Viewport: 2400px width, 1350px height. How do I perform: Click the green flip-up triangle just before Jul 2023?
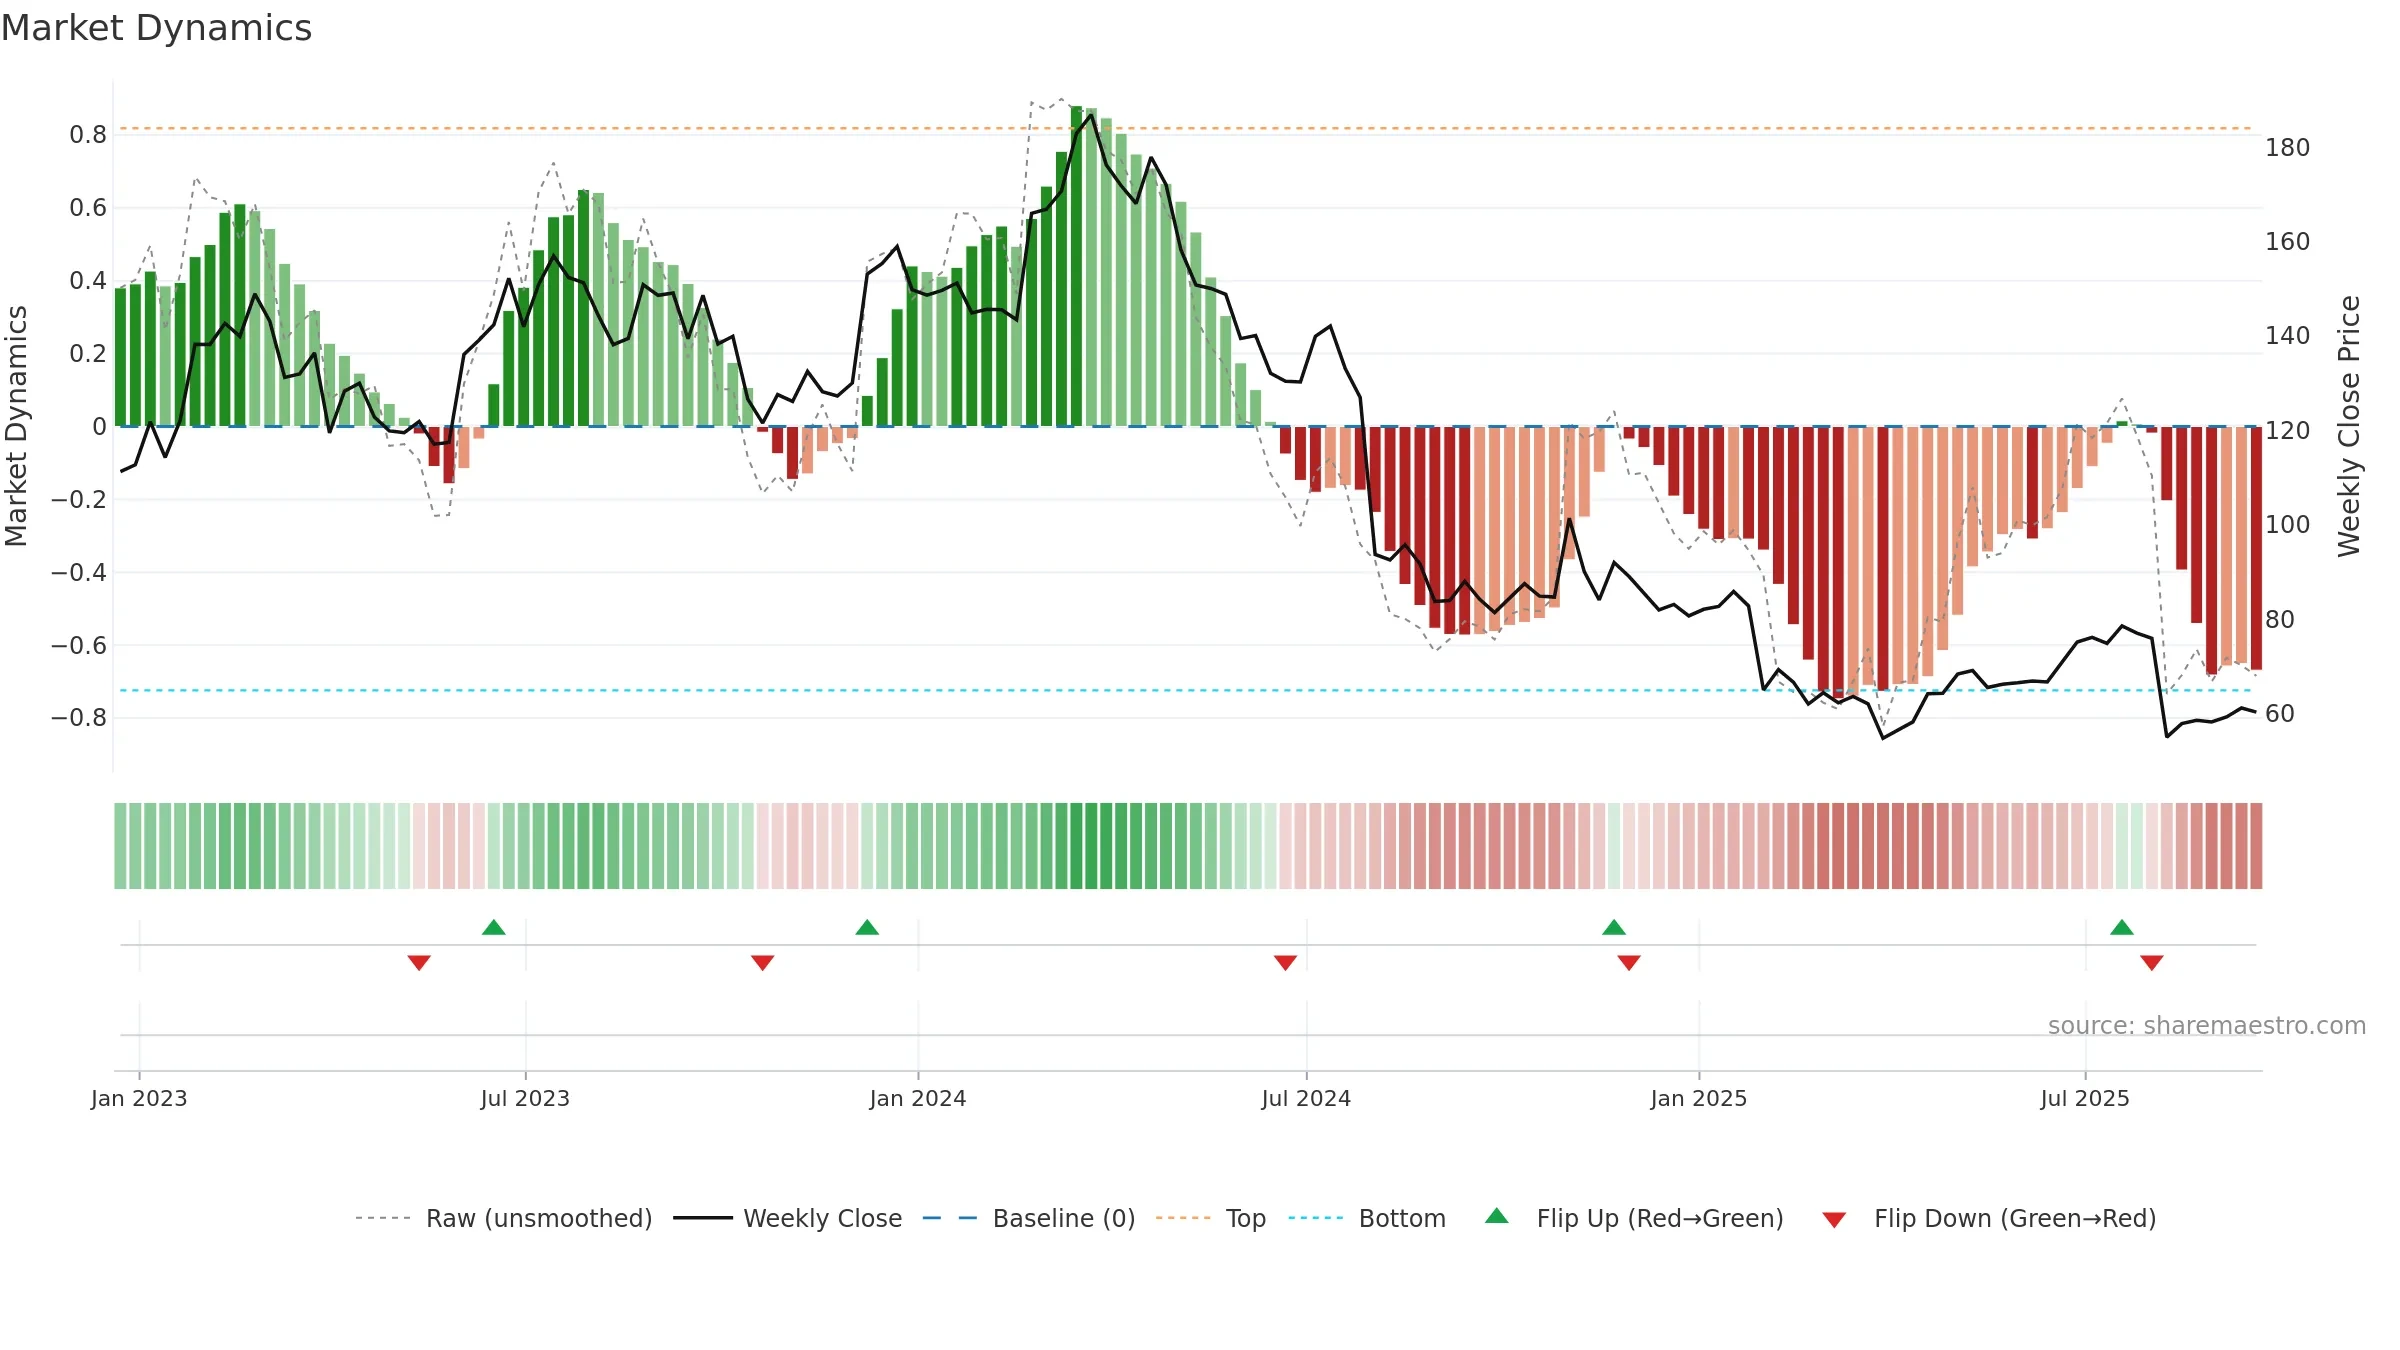(x=494, y=927)
